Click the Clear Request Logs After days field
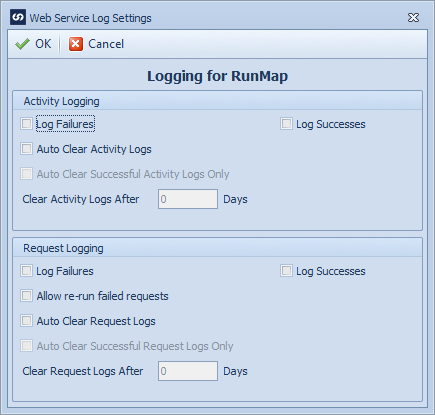 click(188, 371)
